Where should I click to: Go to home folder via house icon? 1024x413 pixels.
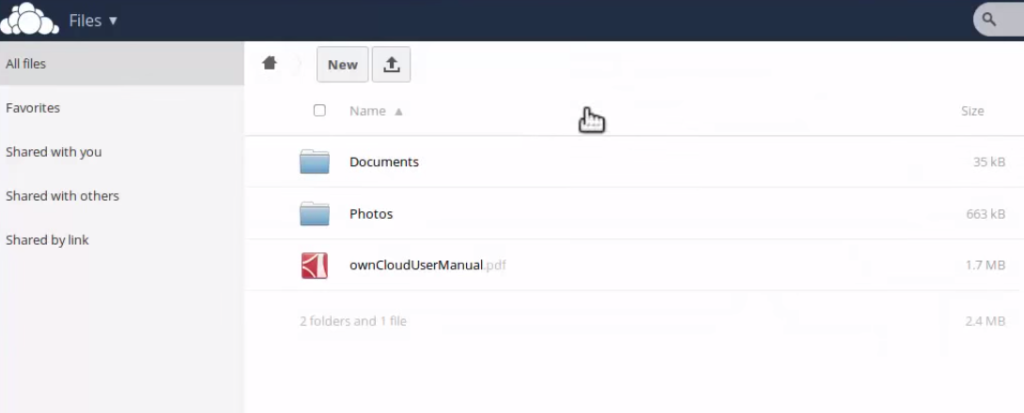[x=270, y=63]
